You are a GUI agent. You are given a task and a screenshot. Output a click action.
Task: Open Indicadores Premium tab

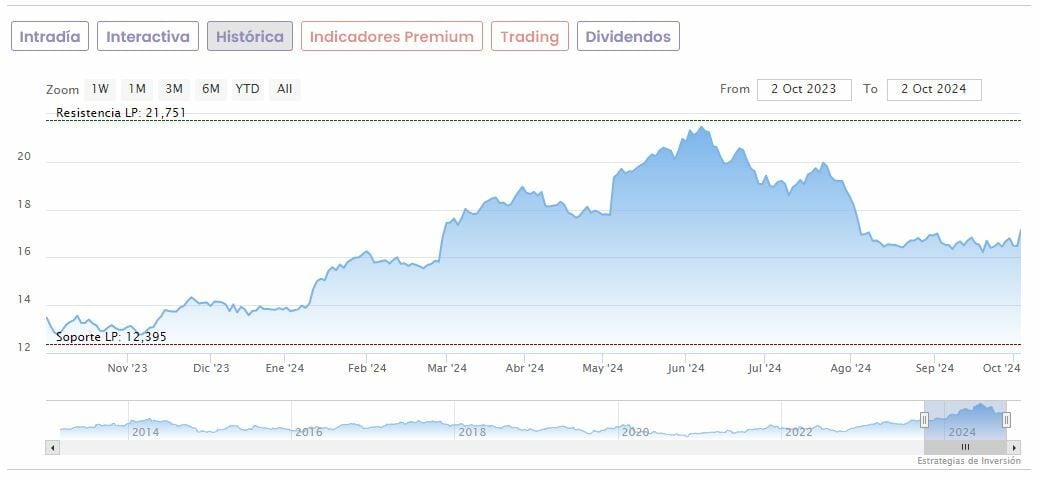(392, 37)
